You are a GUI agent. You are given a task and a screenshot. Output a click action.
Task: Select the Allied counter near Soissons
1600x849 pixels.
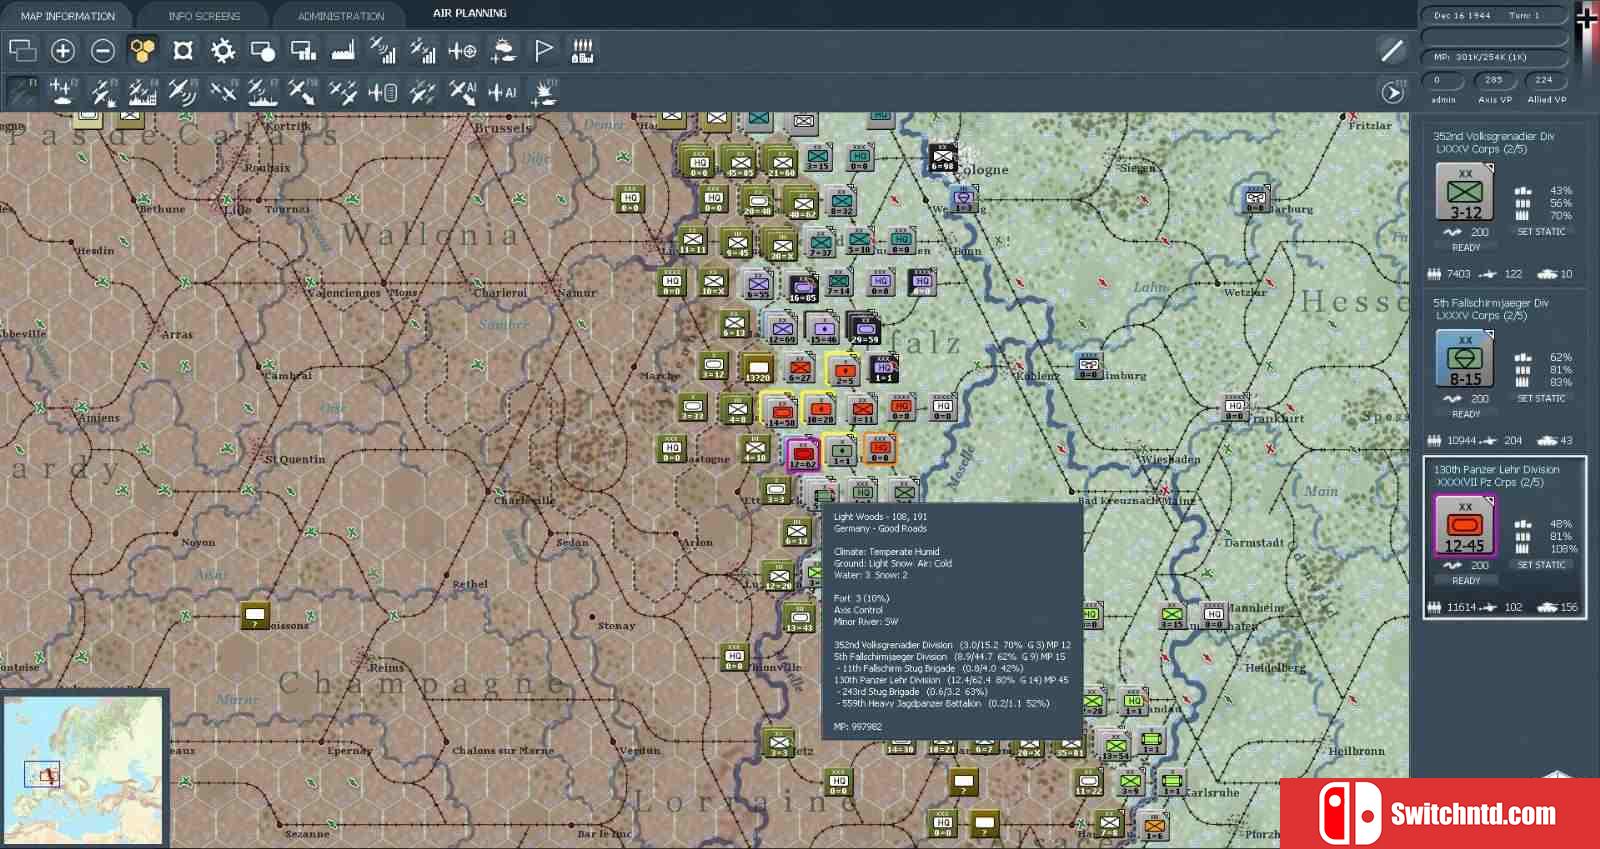(x=255, y=615)
